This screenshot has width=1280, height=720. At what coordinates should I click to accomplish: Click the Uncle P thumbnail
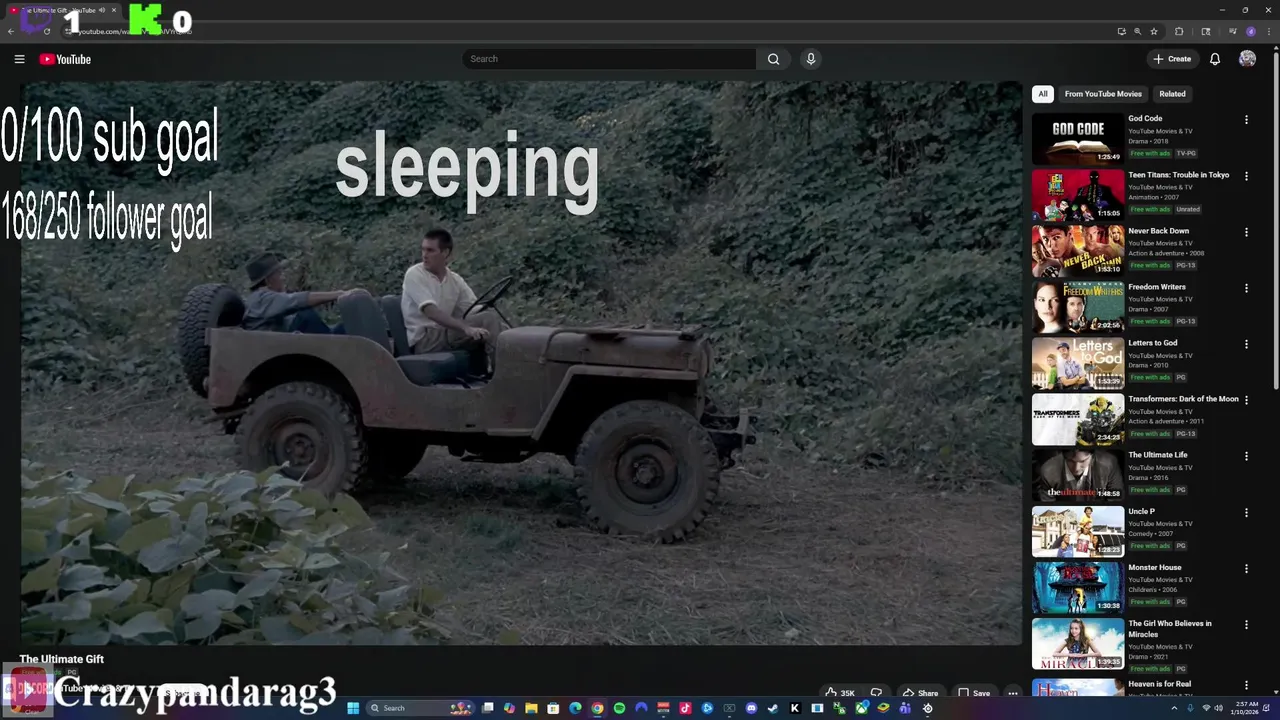(1078, 531)
